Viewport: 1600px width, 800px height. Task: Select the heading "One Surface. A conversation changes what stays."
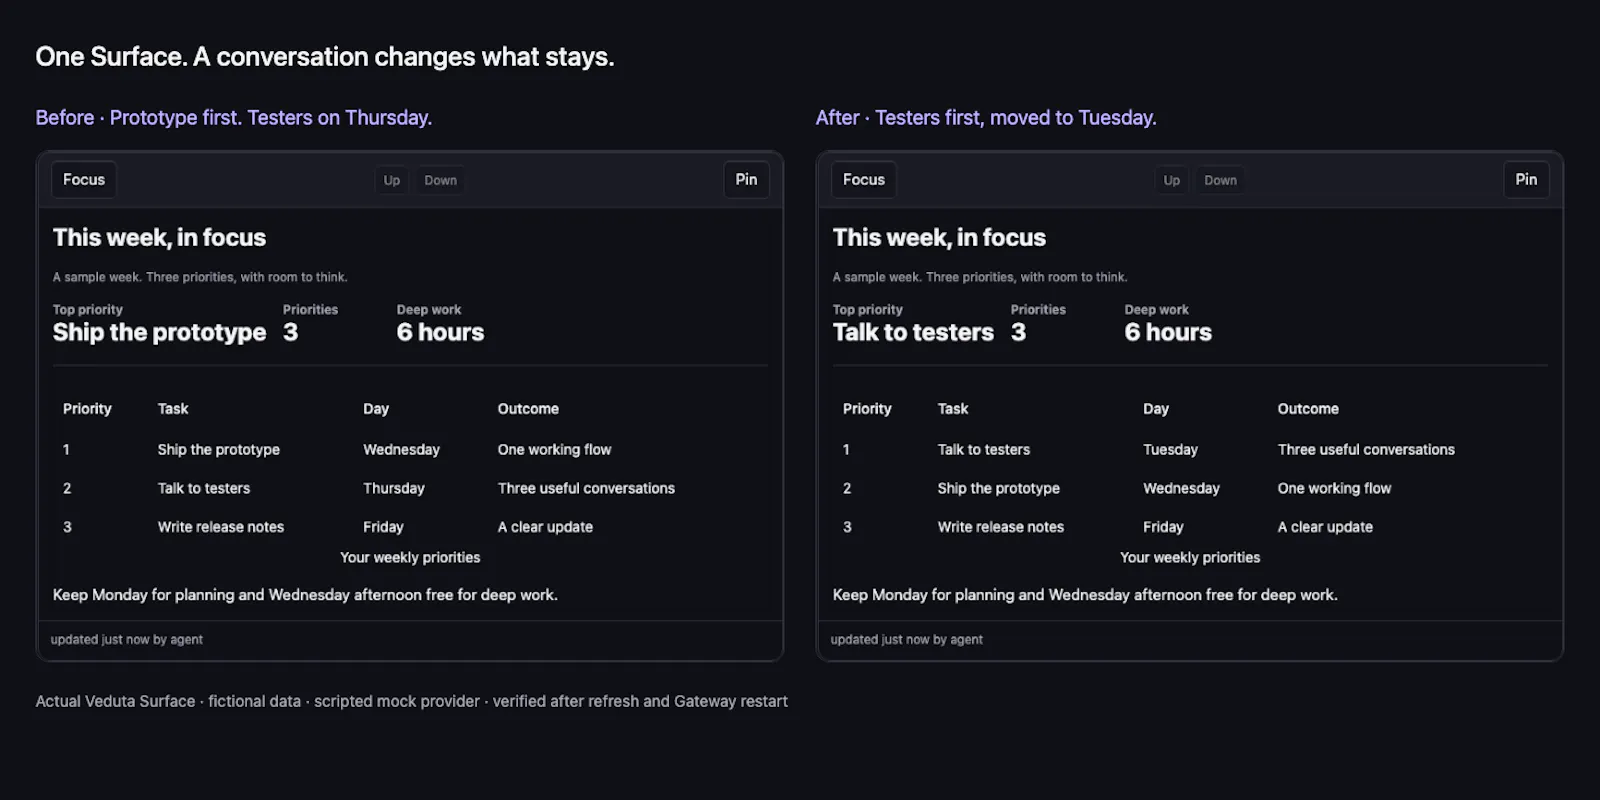pyautogui.click(x=325, y=57)
